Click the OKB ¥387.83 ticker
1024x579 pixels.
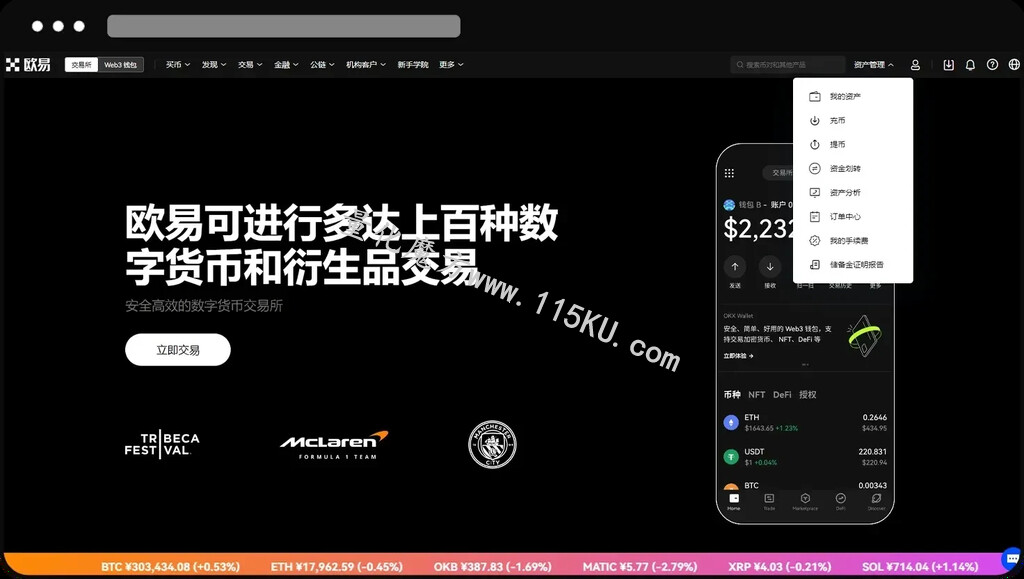tap(492, 567)
